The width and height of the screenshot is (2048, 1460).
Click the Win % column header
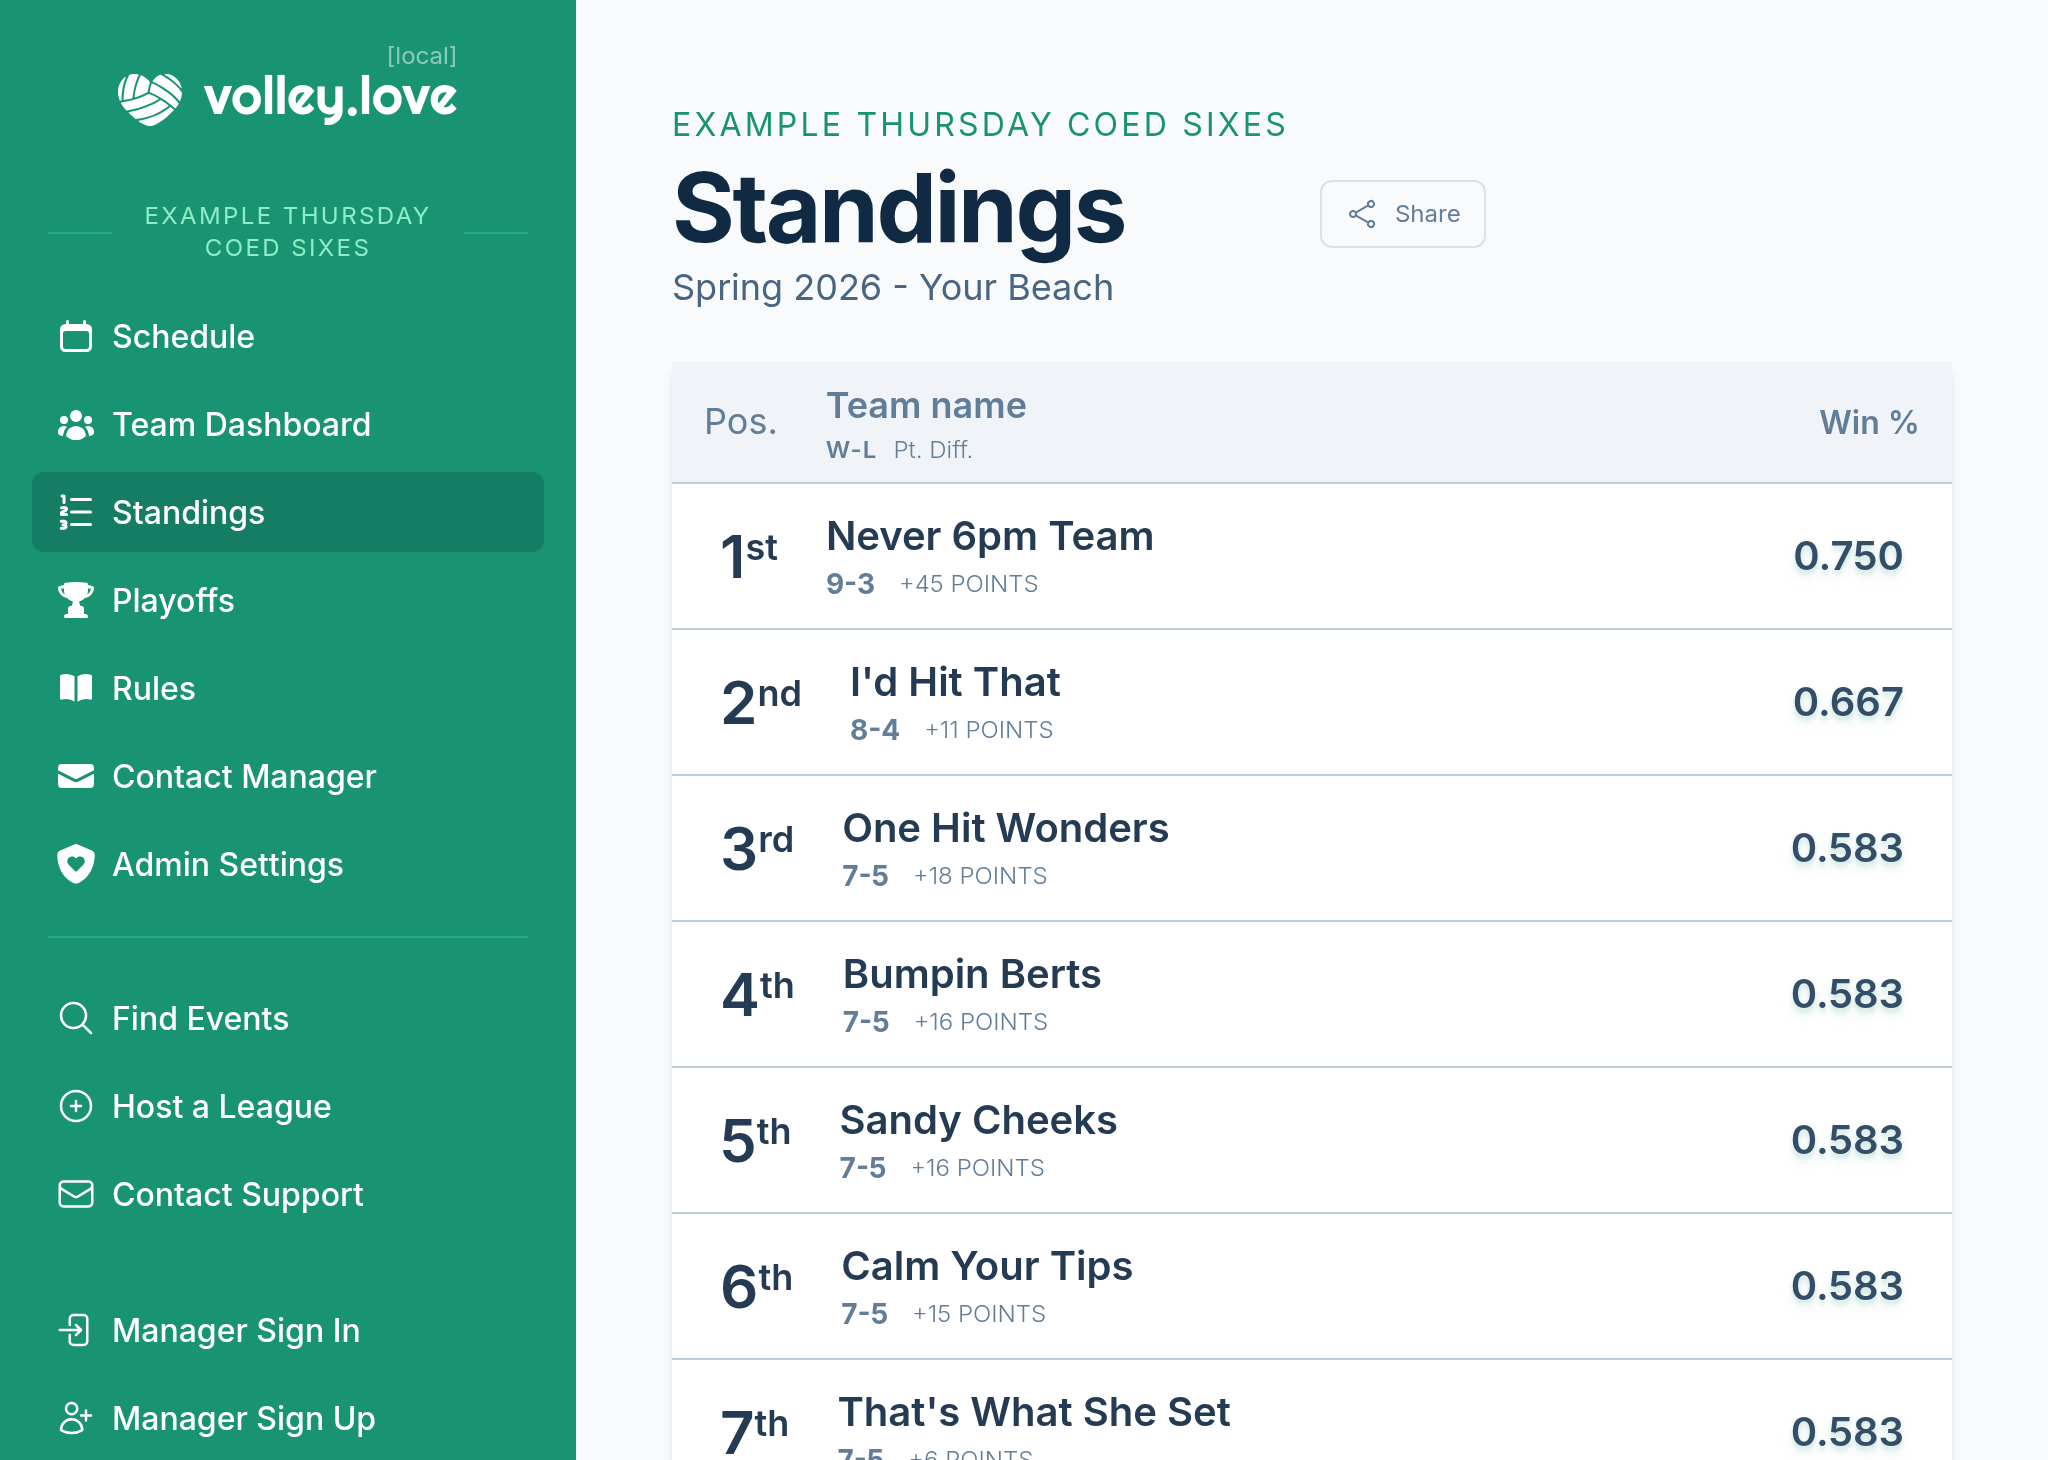(1867, 423)
